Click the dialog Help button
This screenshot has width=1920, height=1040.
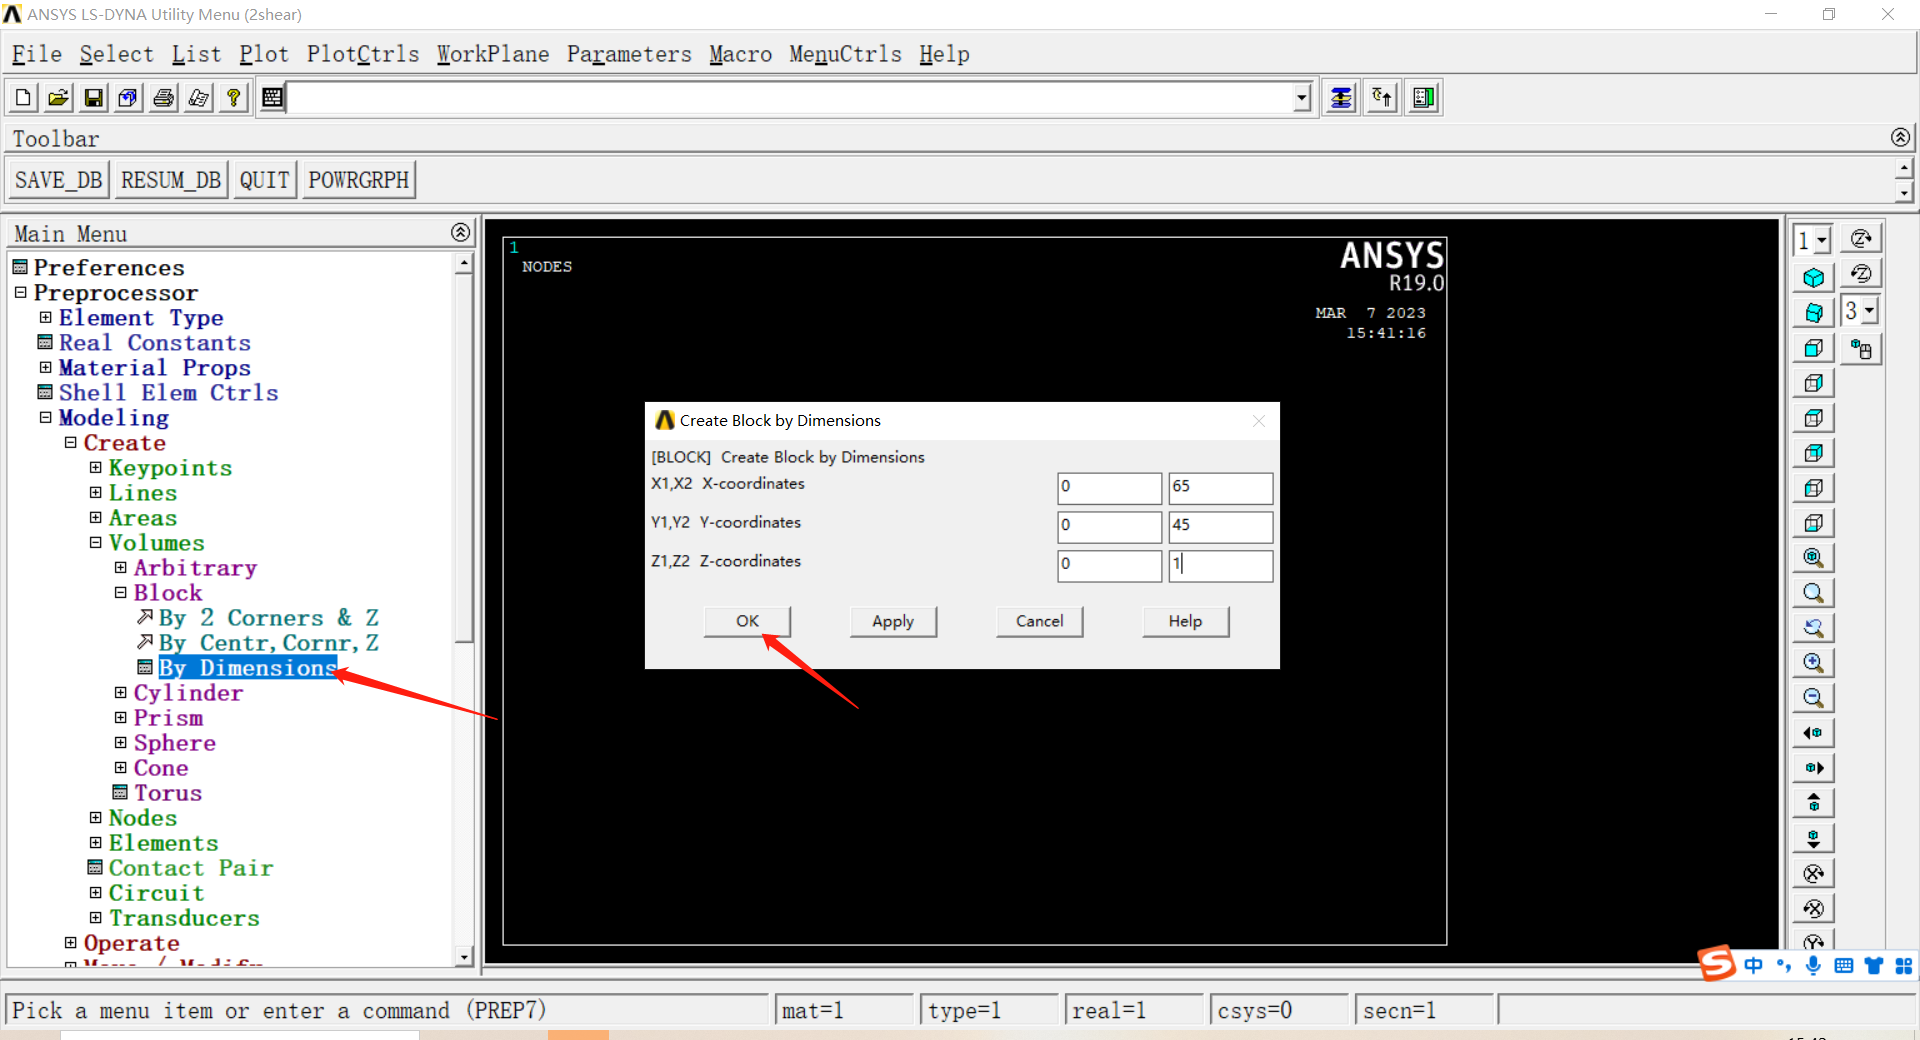pos(1185,621)
